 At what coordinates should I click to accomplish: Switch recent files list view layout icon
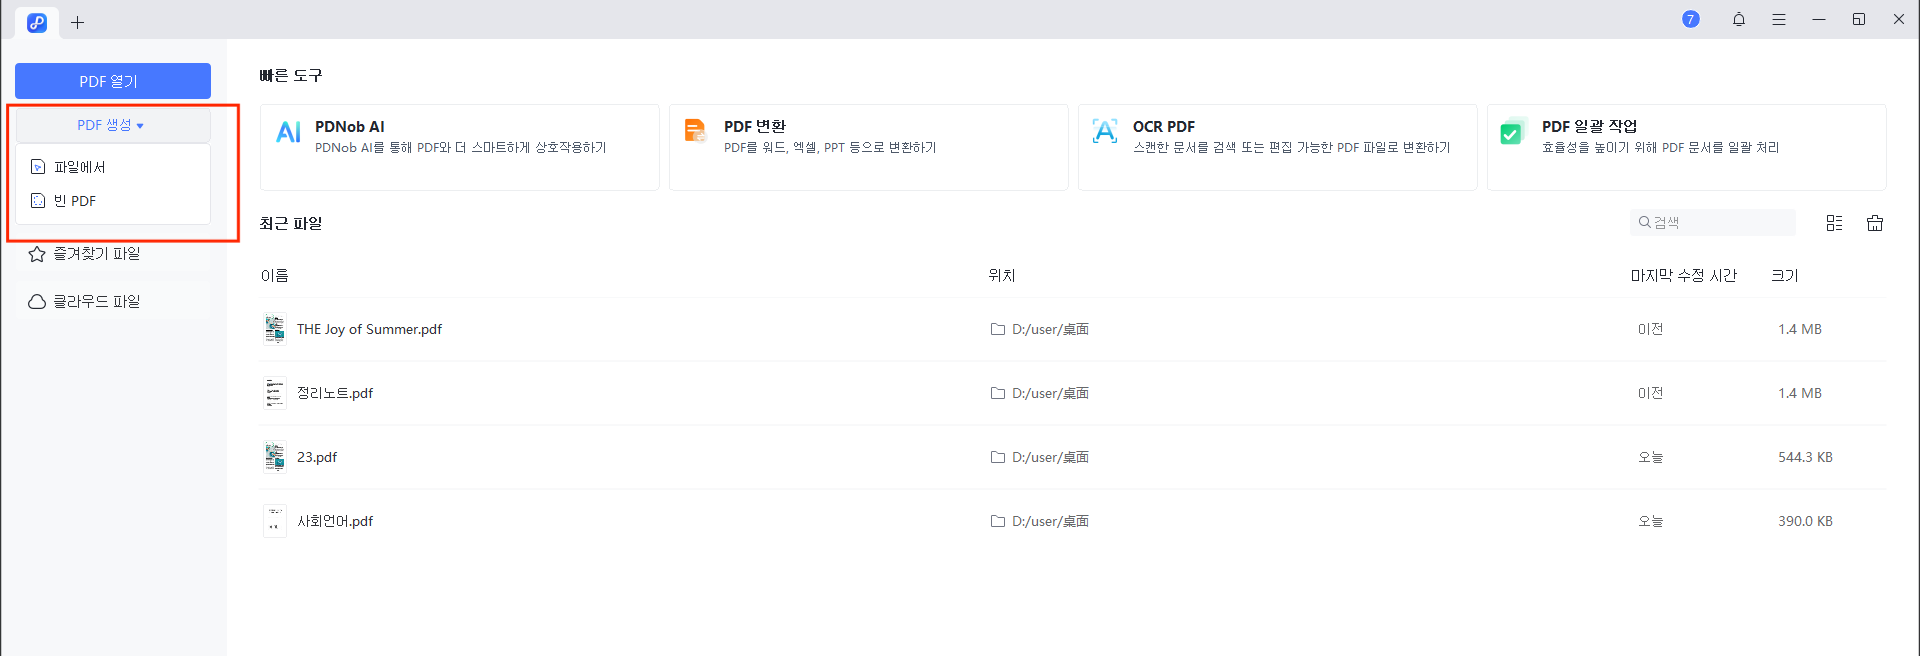pos(1834,223)
